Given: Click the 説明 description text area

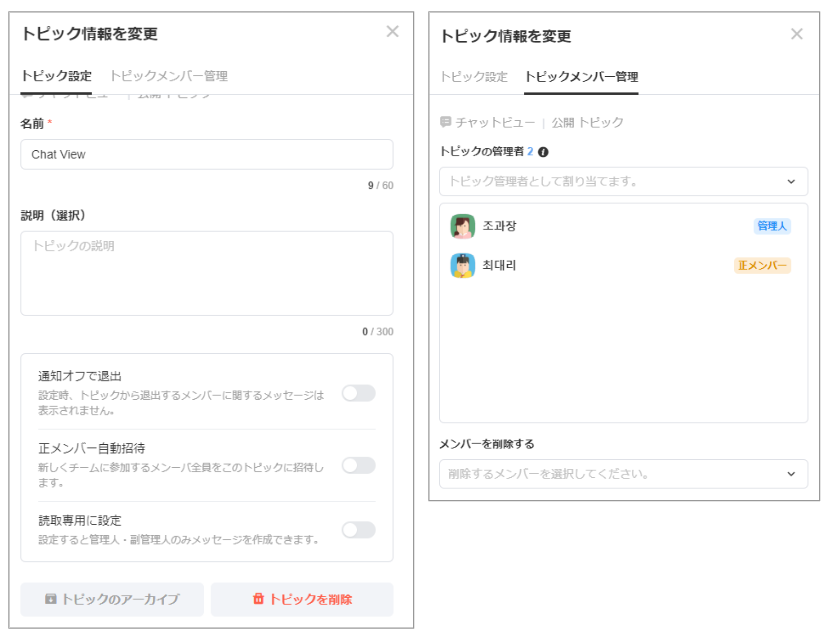Looking at the screenshot, I should [x=206, y=273].
